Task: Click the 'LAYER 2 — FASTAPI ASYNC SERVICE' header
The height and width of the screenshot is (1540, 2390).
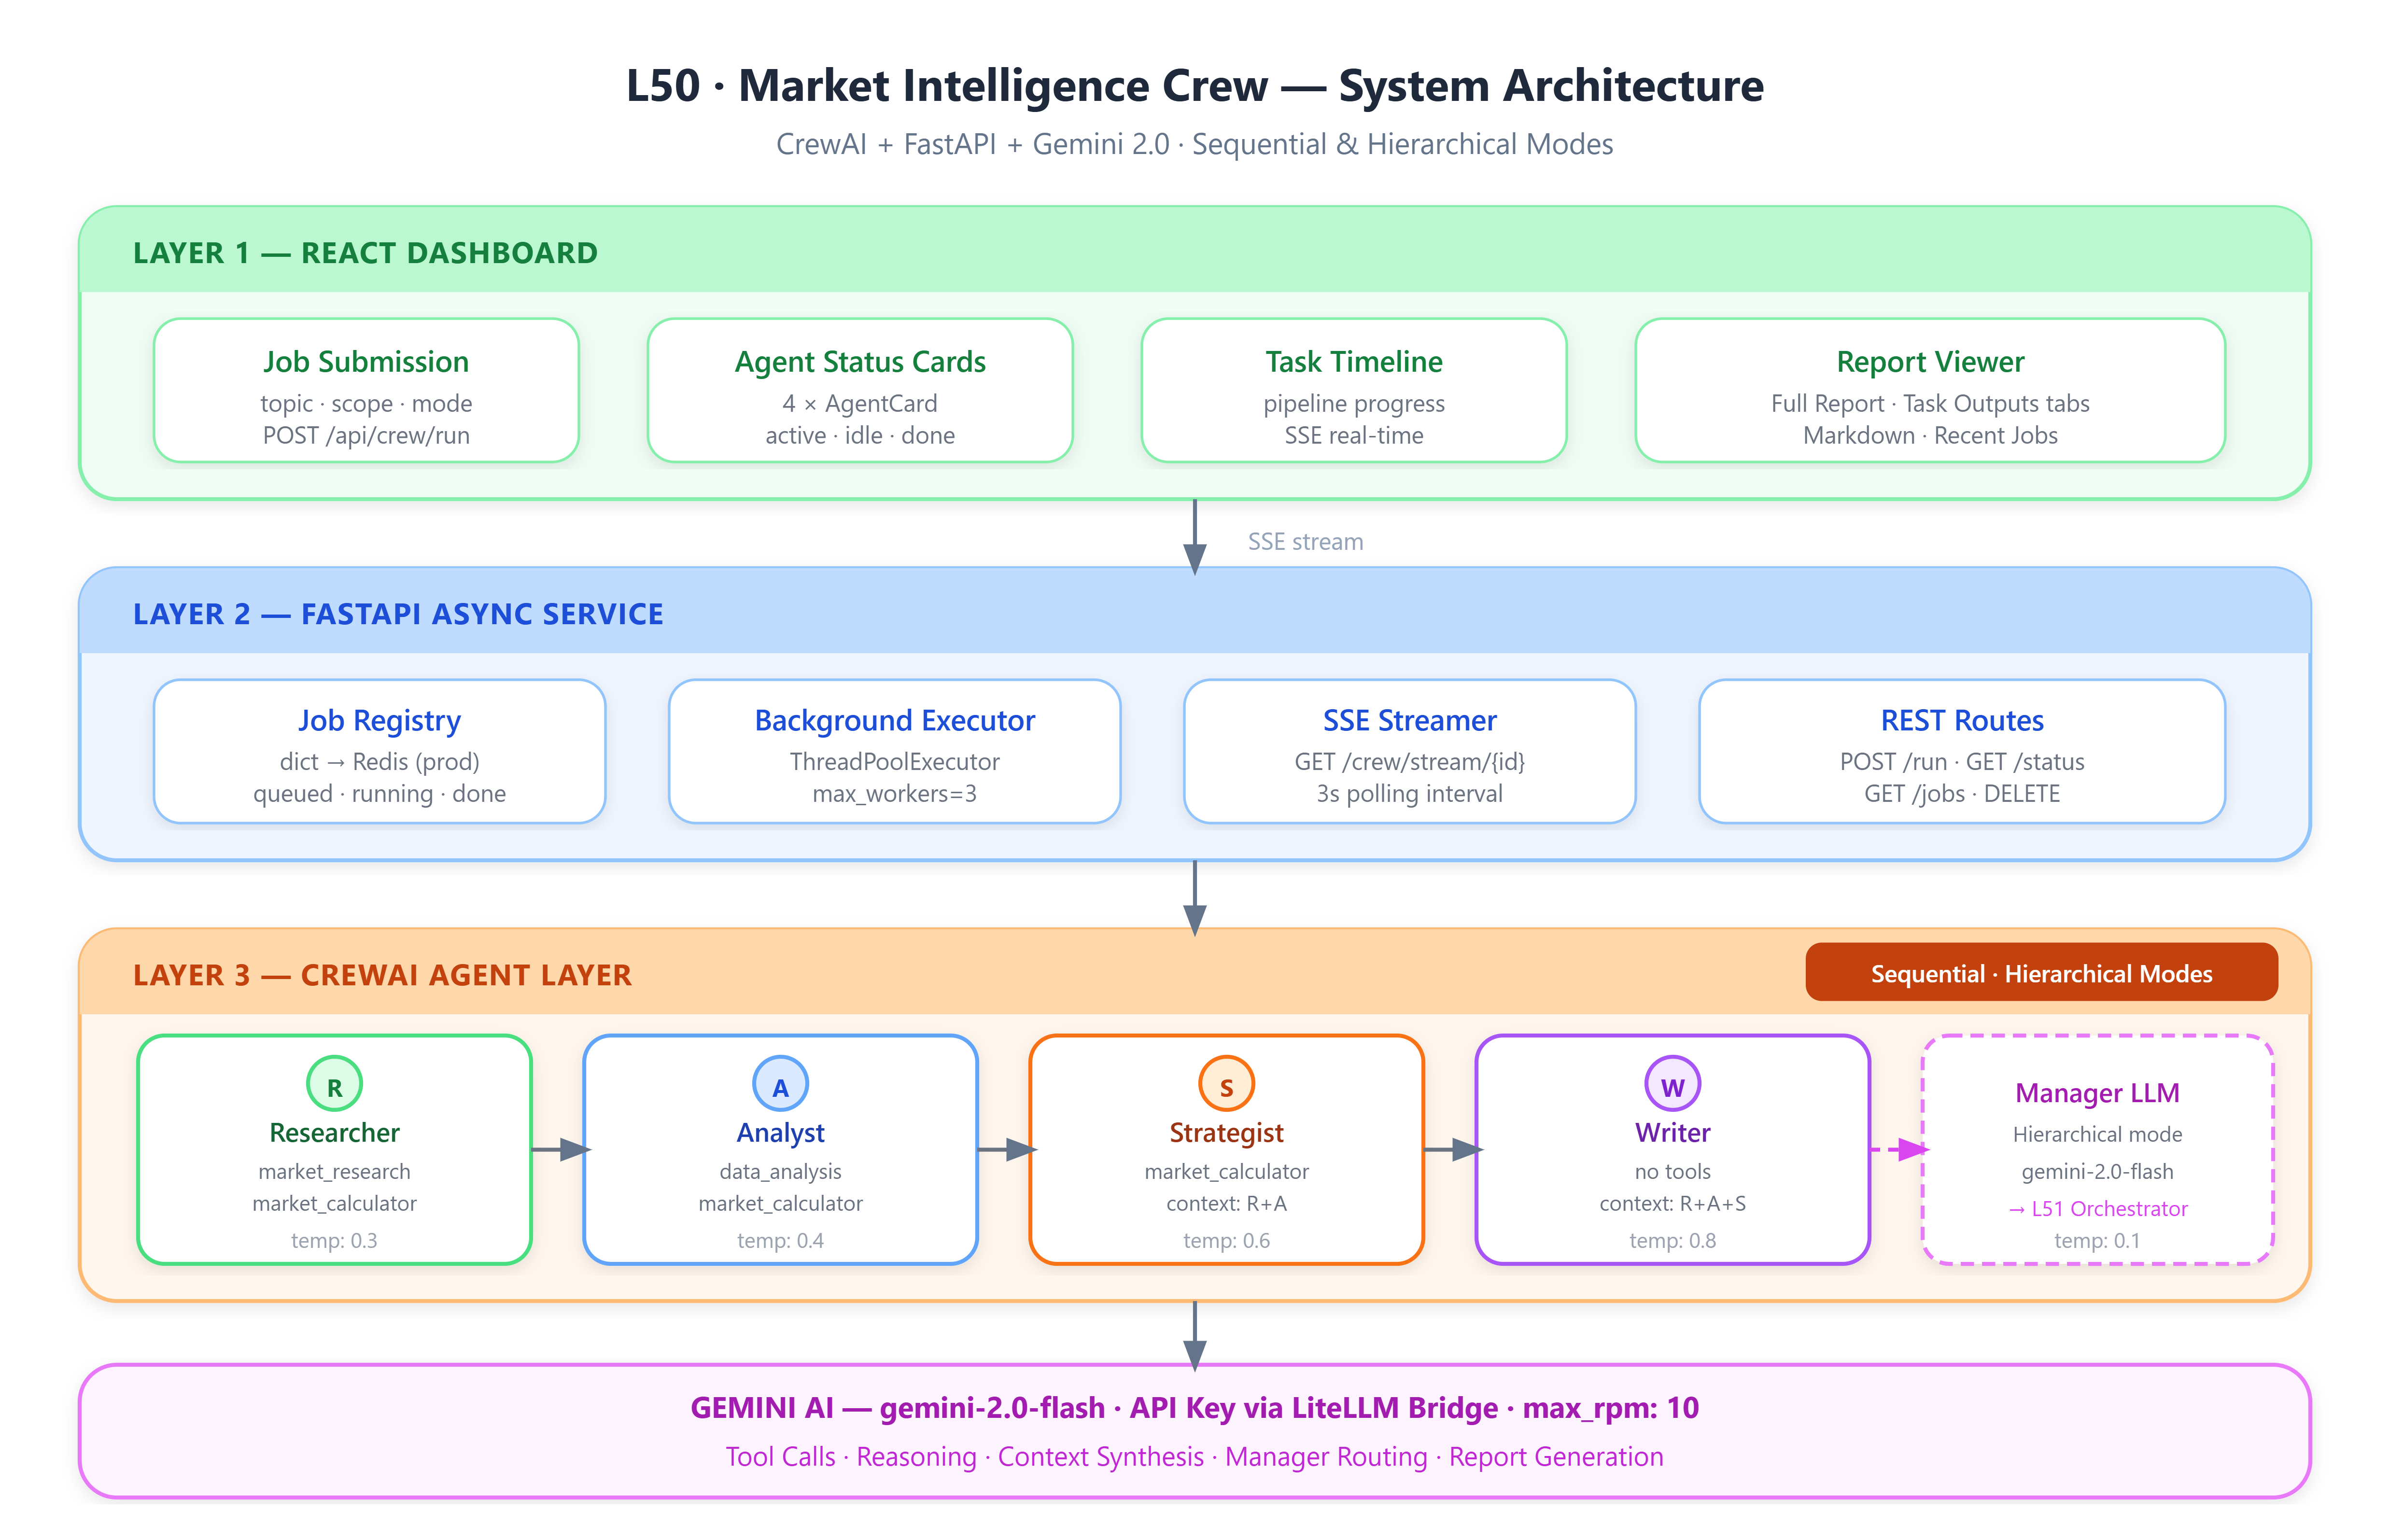Action: coord(398,614)
